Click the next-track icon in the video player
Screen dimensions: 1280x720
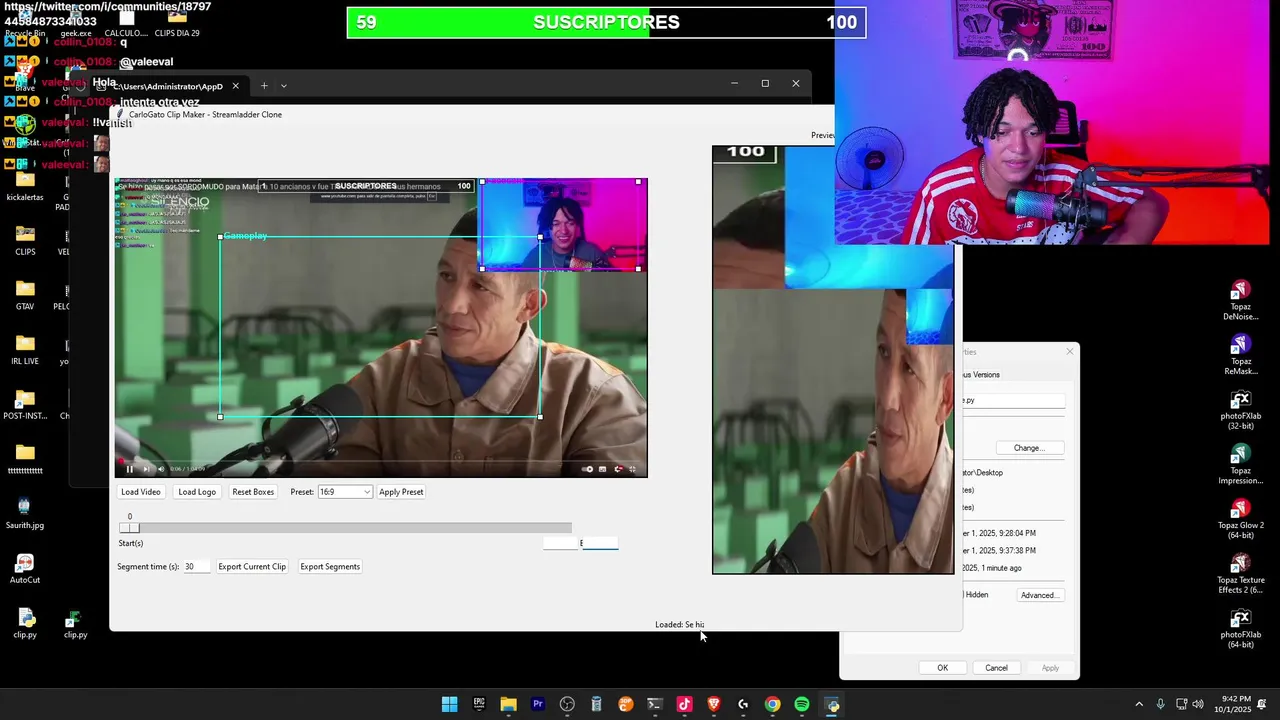[x=146, y=469]
